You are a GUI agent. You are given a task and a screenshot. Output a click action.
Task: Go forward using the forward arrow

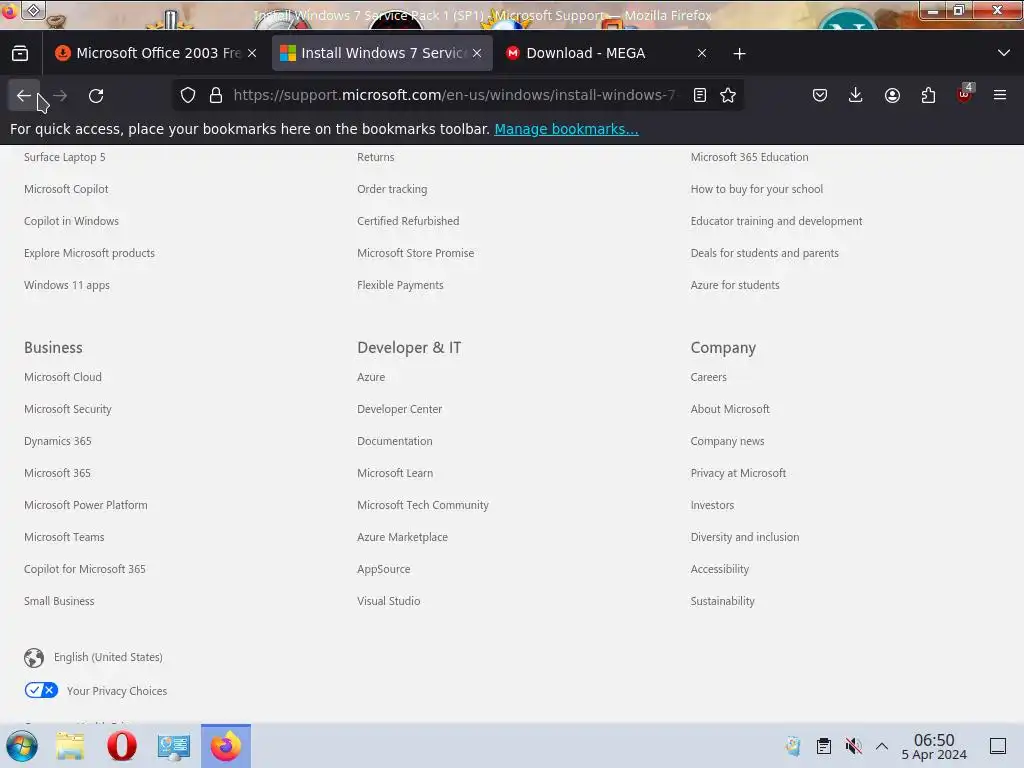click(60, 96)
